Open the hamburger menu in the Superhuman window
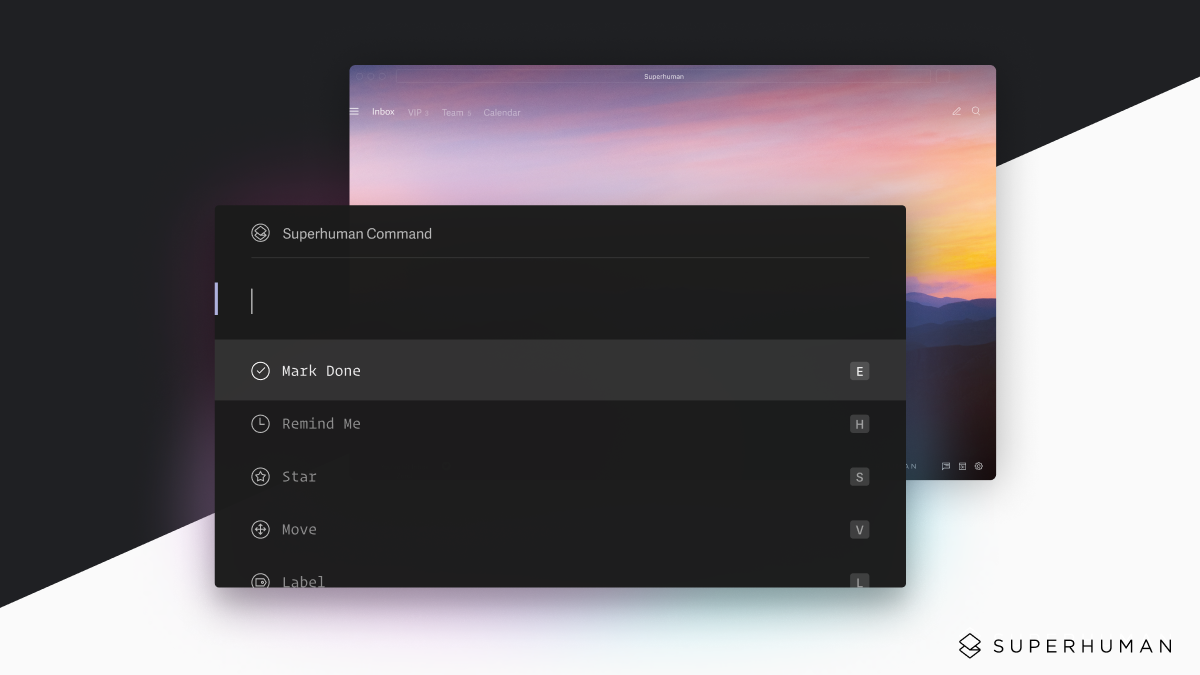 [x=354, y=112]
